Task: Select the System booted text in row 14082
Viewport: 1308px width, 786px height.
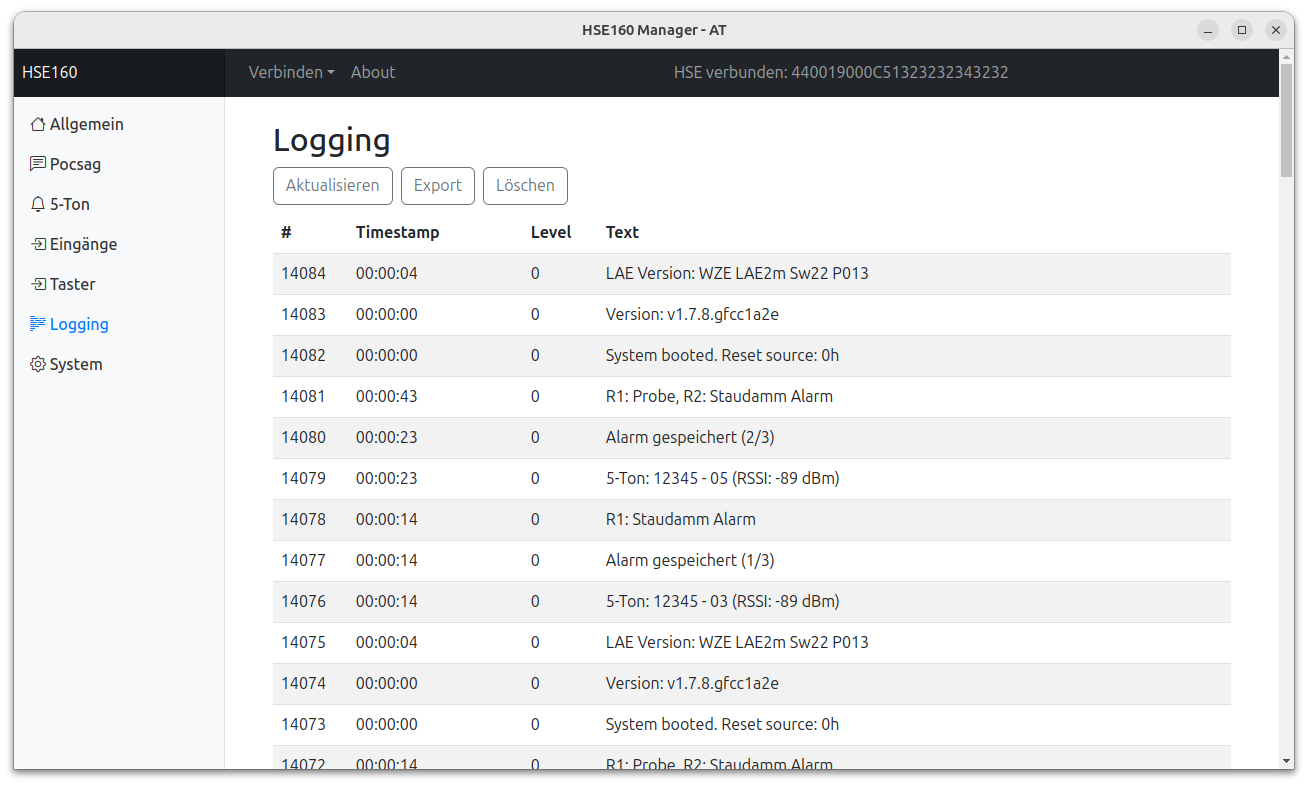Action: (722, 355)
